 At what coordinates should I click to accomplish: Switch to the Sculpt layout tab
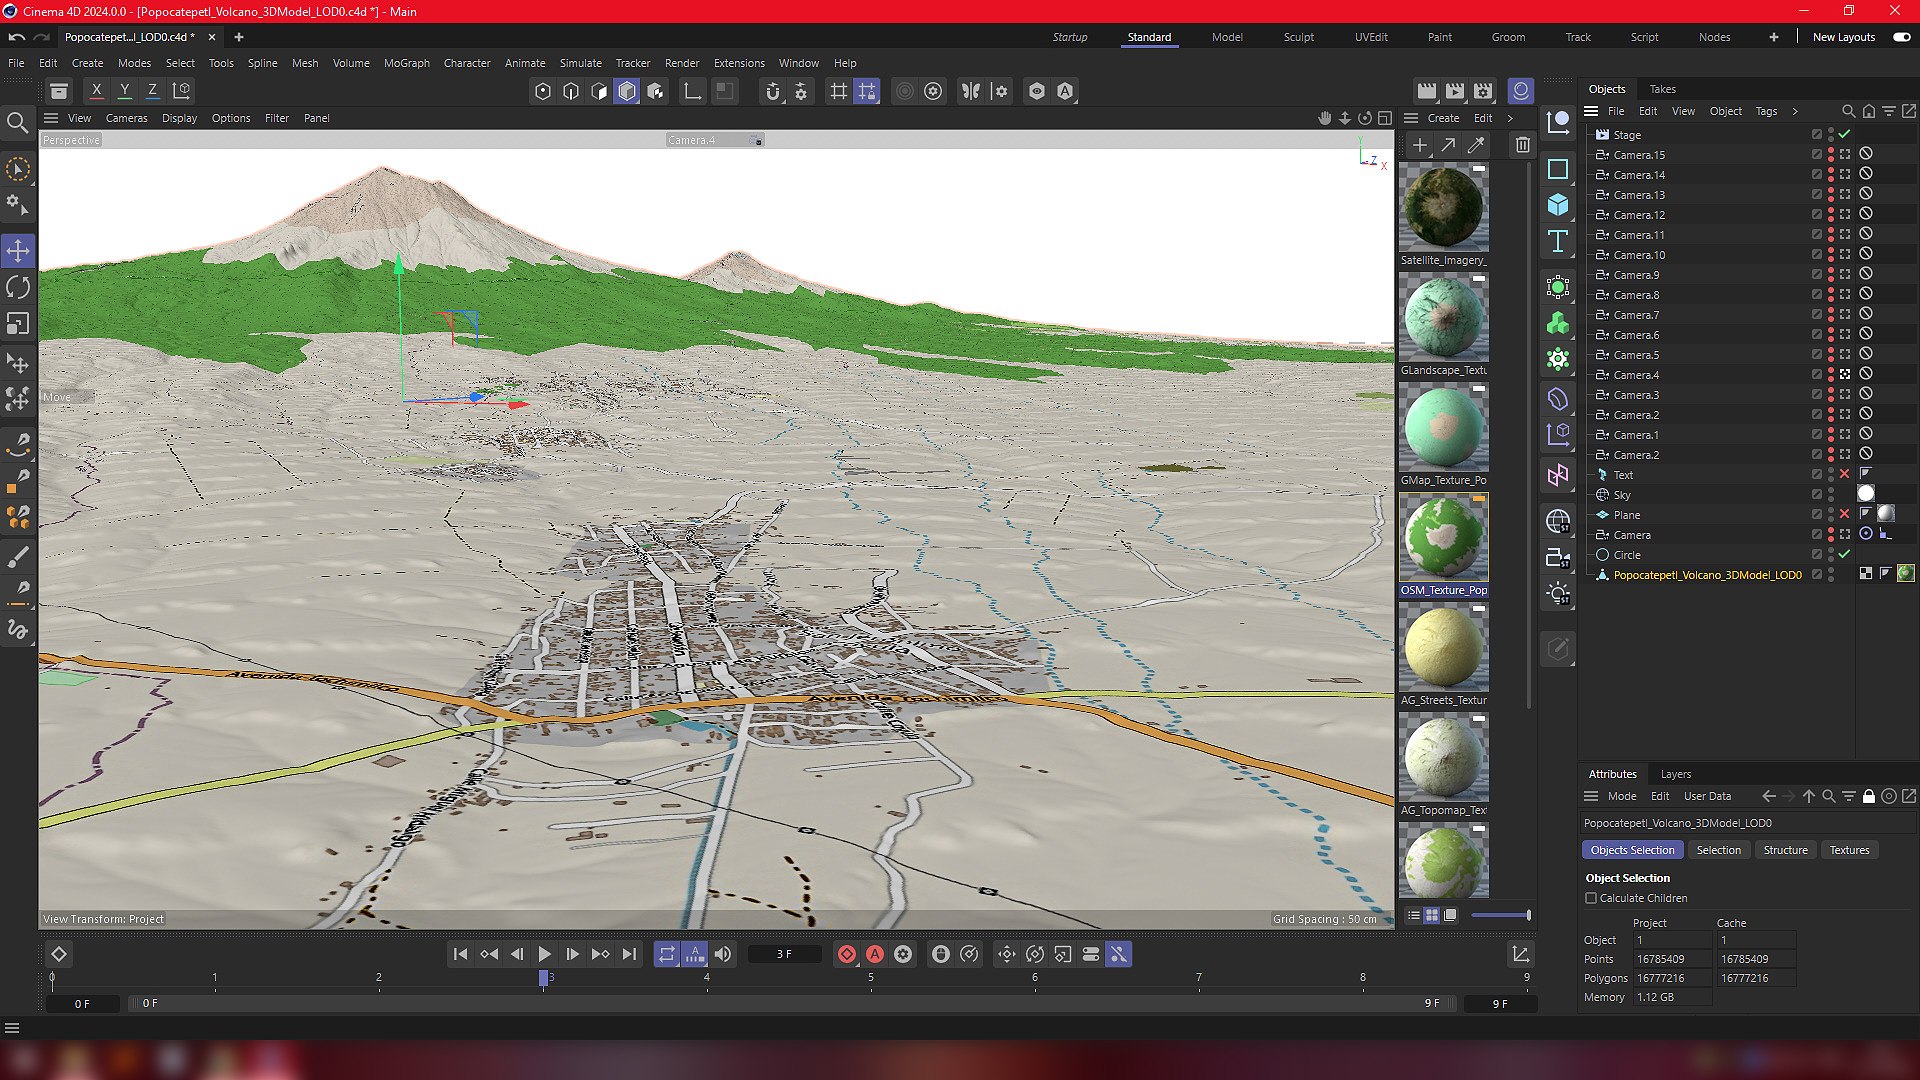1299,37
